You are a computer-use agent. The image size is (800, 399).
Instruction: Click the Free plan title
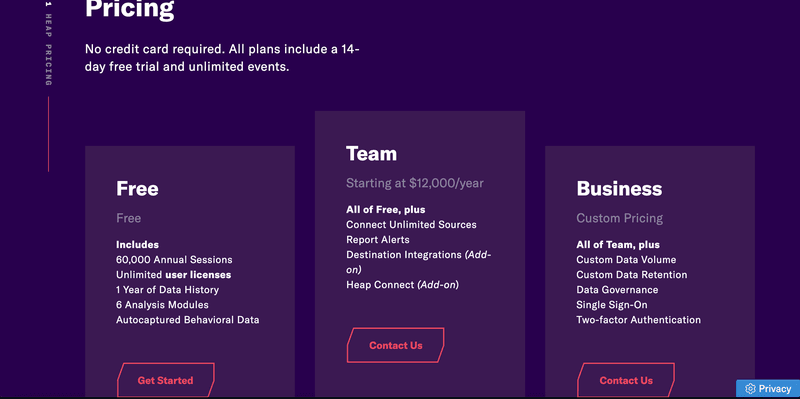coord(137,188)
